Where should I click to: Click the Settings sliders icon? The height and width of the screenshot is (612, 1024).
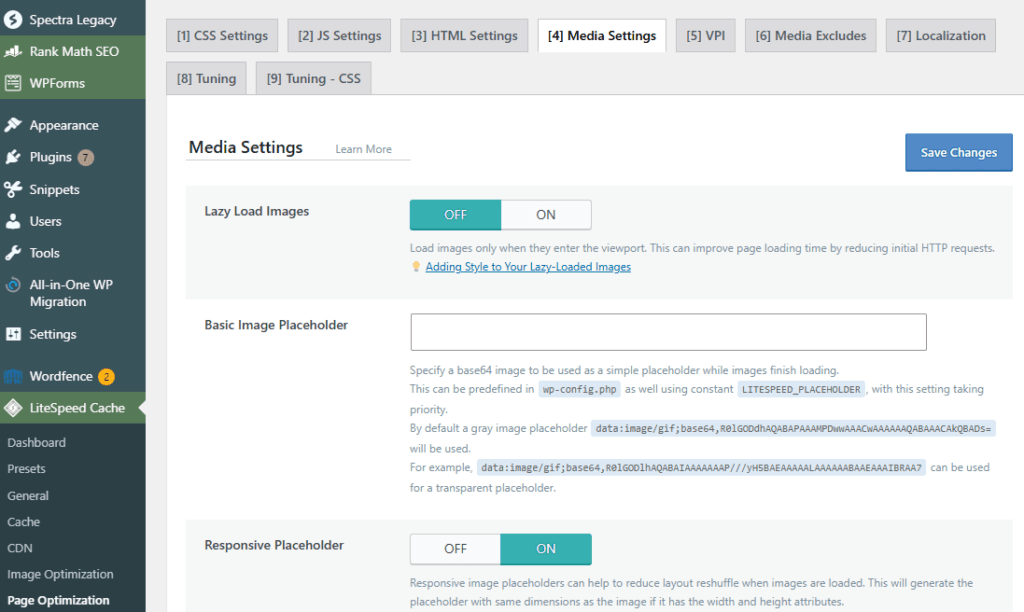pyautogui.click(x=13, y=334)
